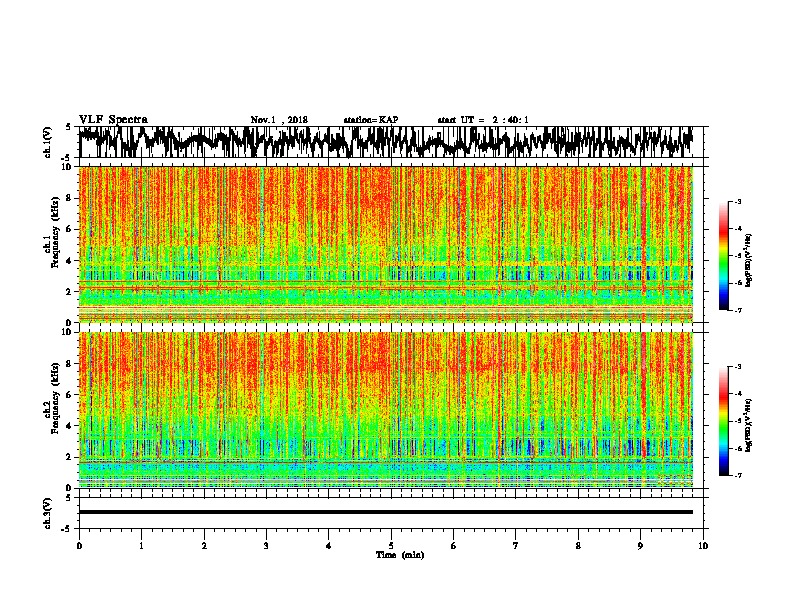The image size is (792, 612).
Task: Click the time-axis tick label '7'
Action: point(516,546)
